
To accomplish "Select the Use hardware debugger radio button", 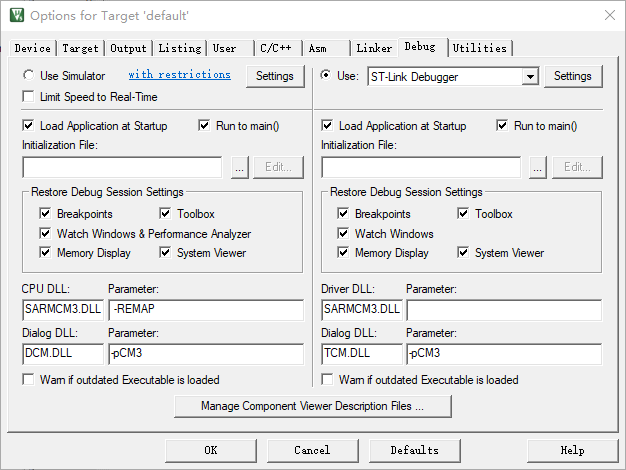I will point(326,75).
